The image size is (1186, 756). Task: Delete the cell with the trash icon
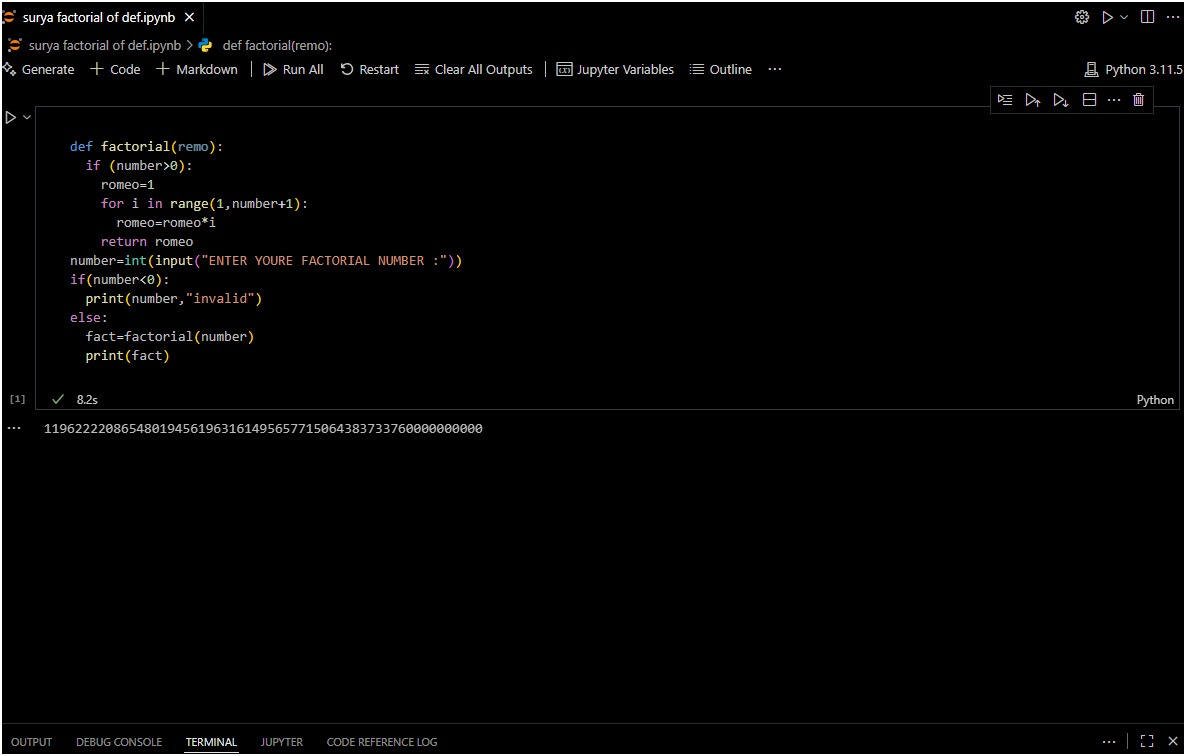(1138, 100)
